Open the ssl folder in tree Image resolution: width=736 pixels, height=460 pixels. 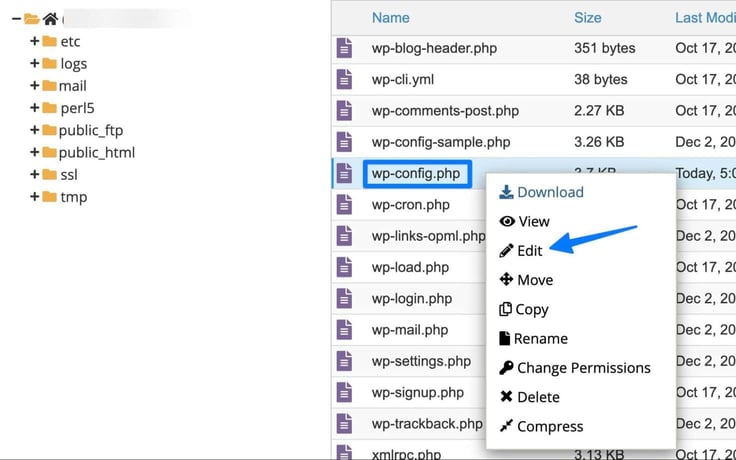click(x=69, y=175)
